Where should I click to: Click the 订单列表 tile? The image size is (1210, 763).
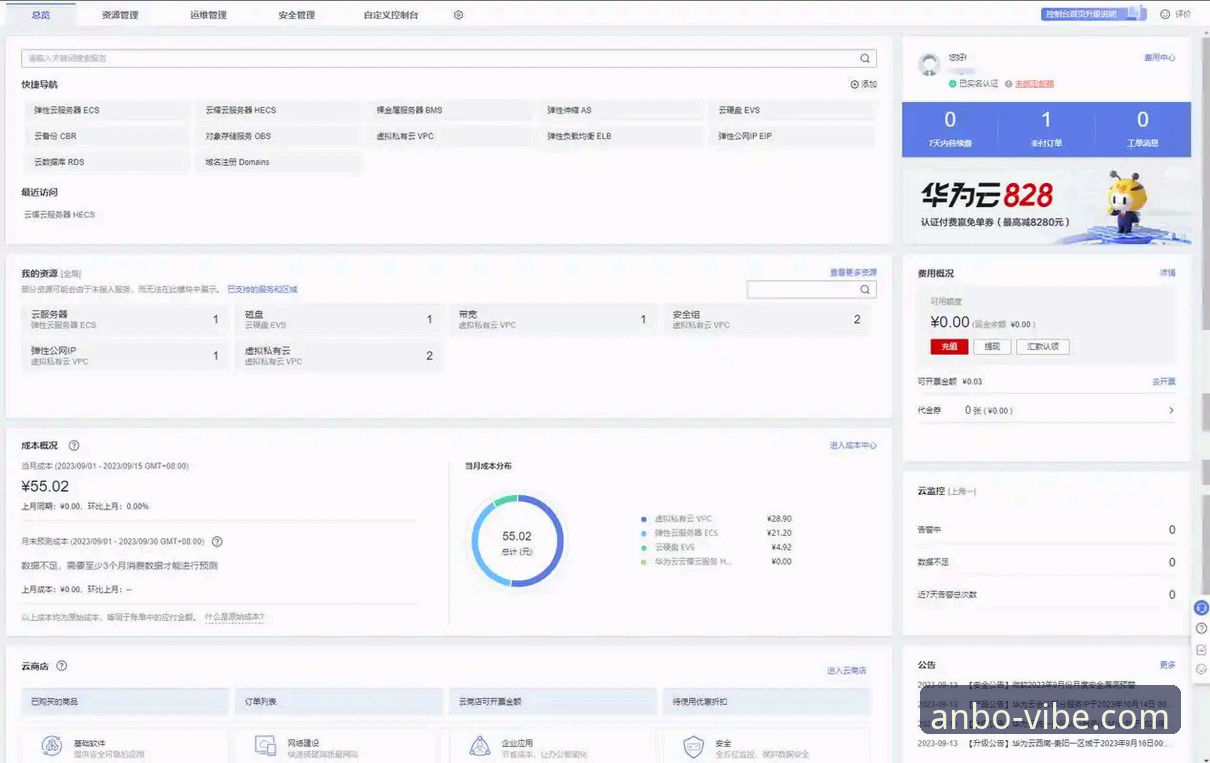coord(338,701)
